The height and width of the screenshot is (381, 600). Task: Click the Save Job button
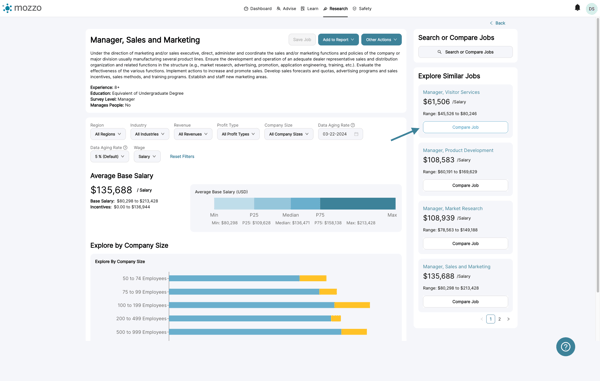302,40
